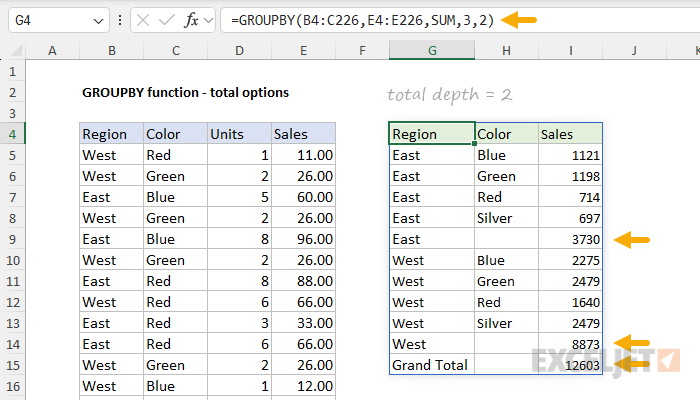Select column B header
Screen dimensions: 700x400
pos(112,50)
